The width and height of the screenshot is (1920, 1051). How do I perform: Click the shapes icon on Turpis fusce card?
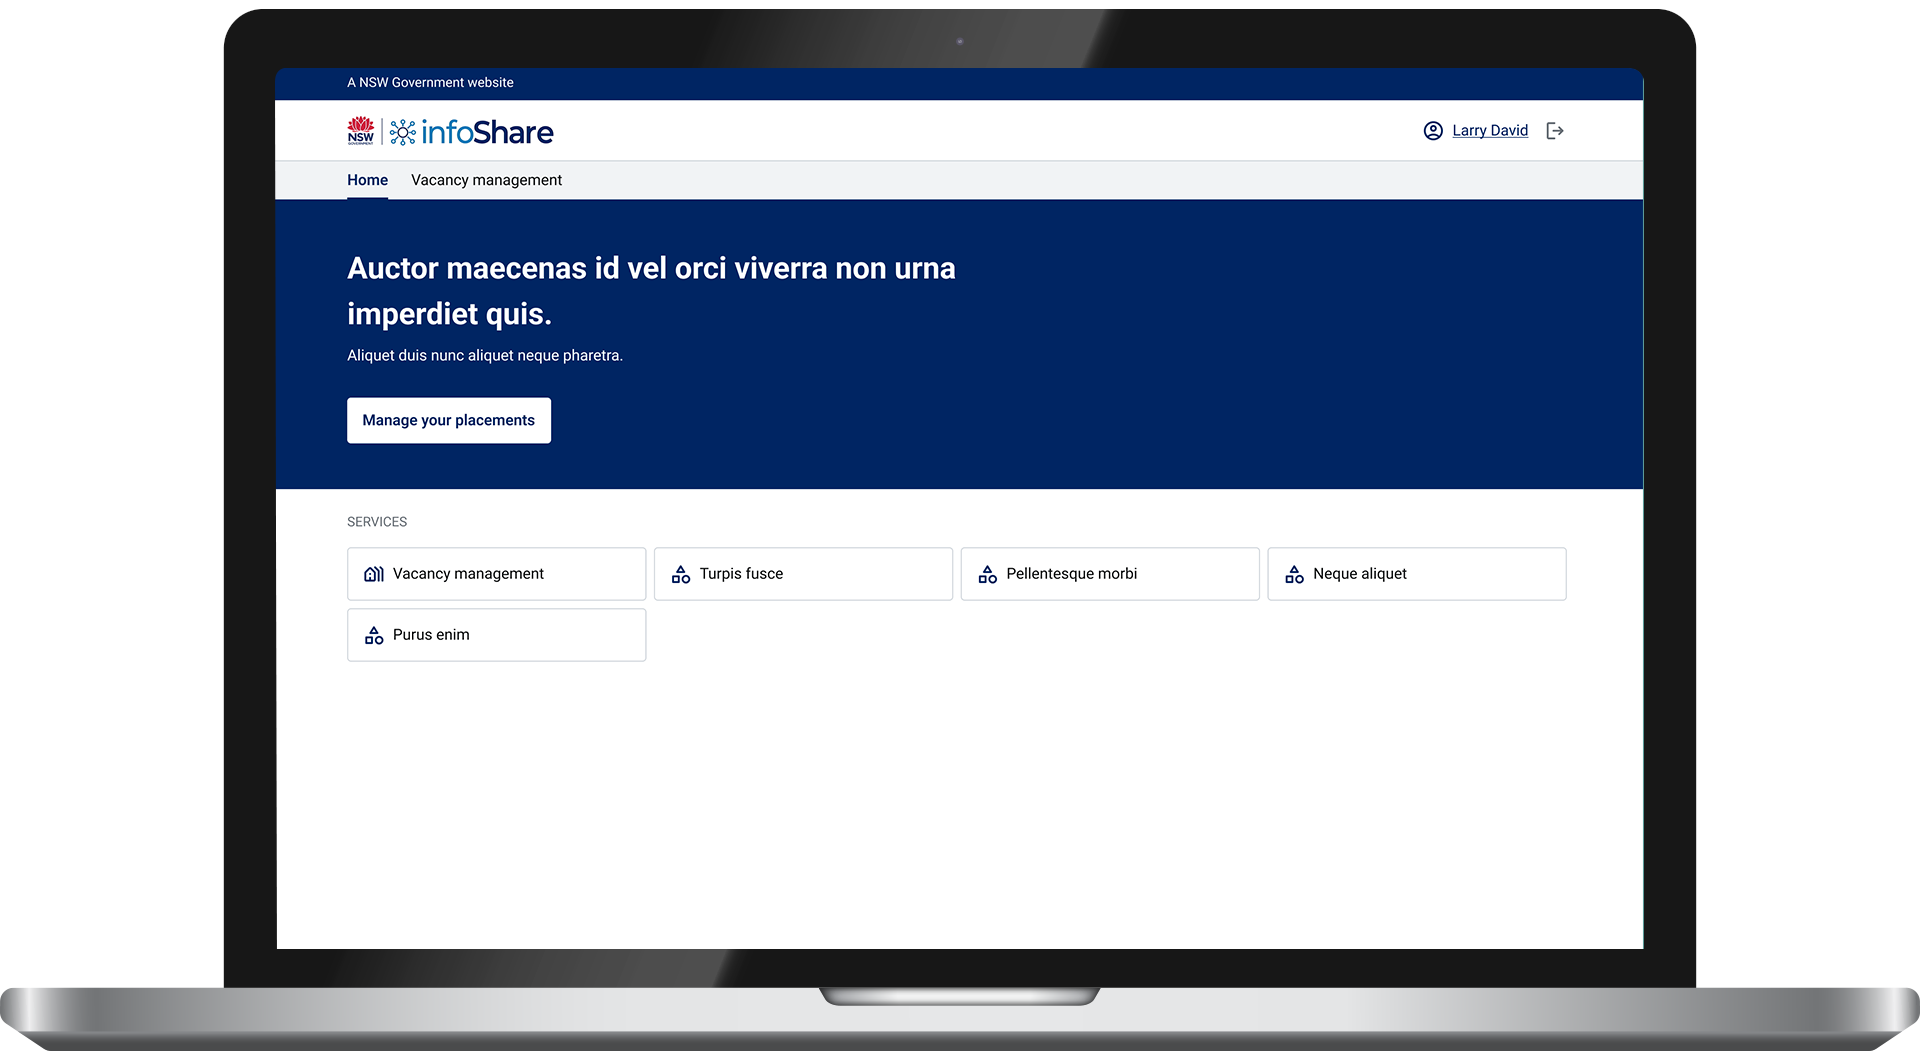click(x=681, y=574)
